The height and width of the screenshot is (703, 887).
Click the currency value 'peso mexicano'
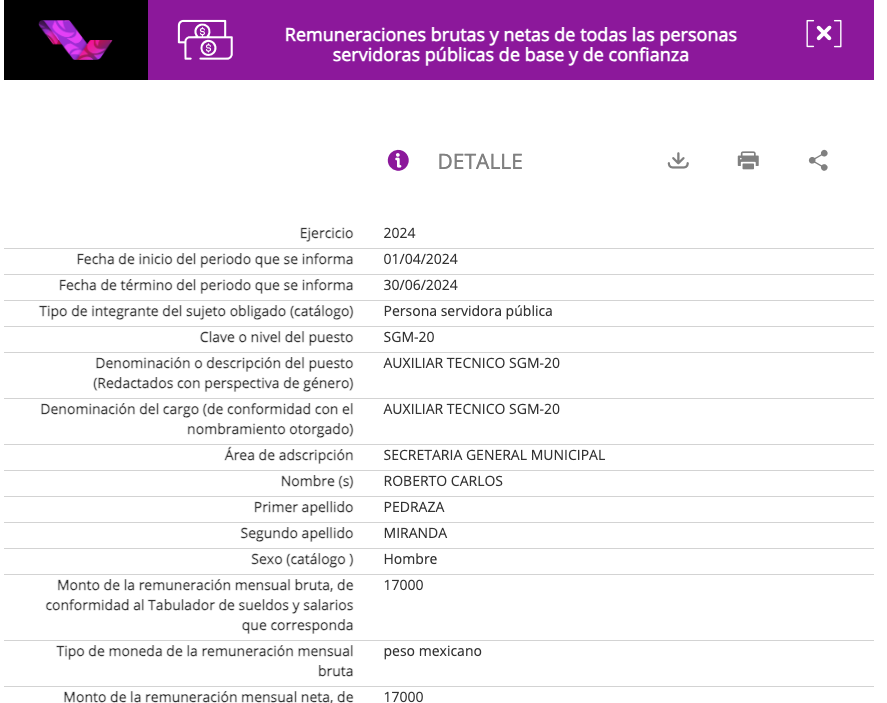(x=433, y=652)
